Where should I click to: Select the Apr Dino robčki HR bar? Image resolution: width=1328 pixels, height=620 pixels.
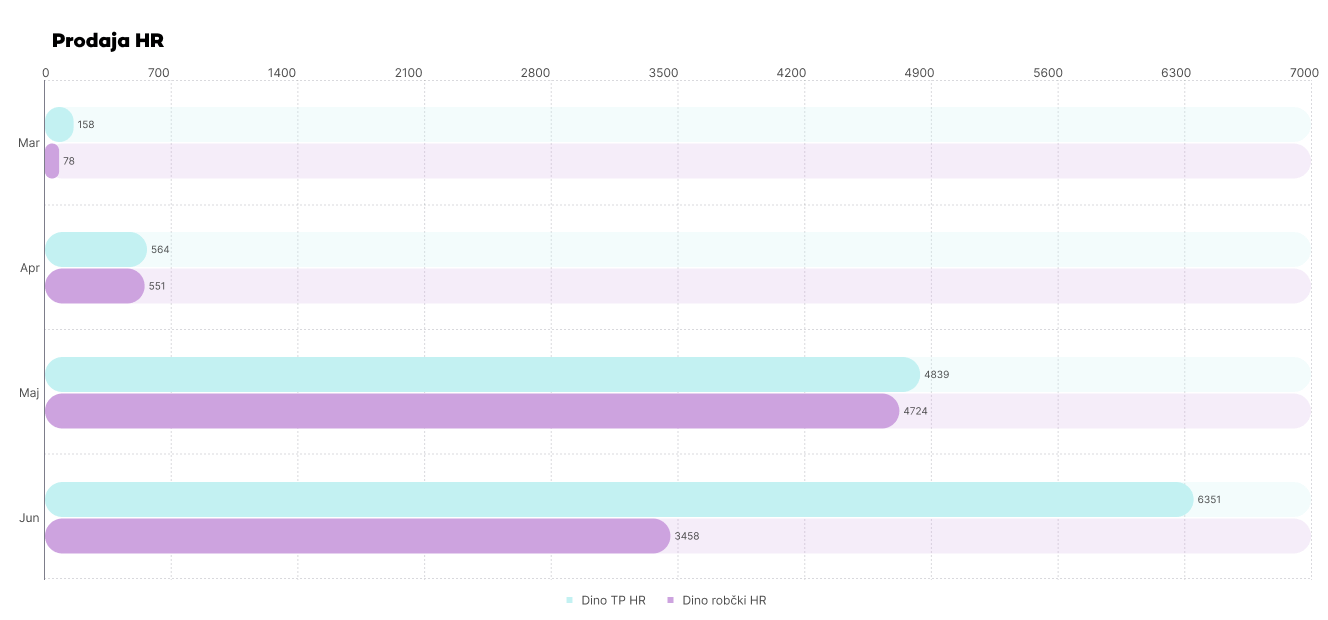(94, 286)
